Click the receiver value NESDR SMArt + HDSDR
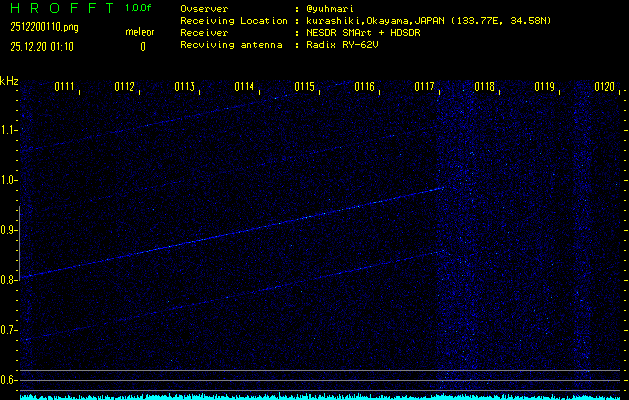 (x=363, y=33)
